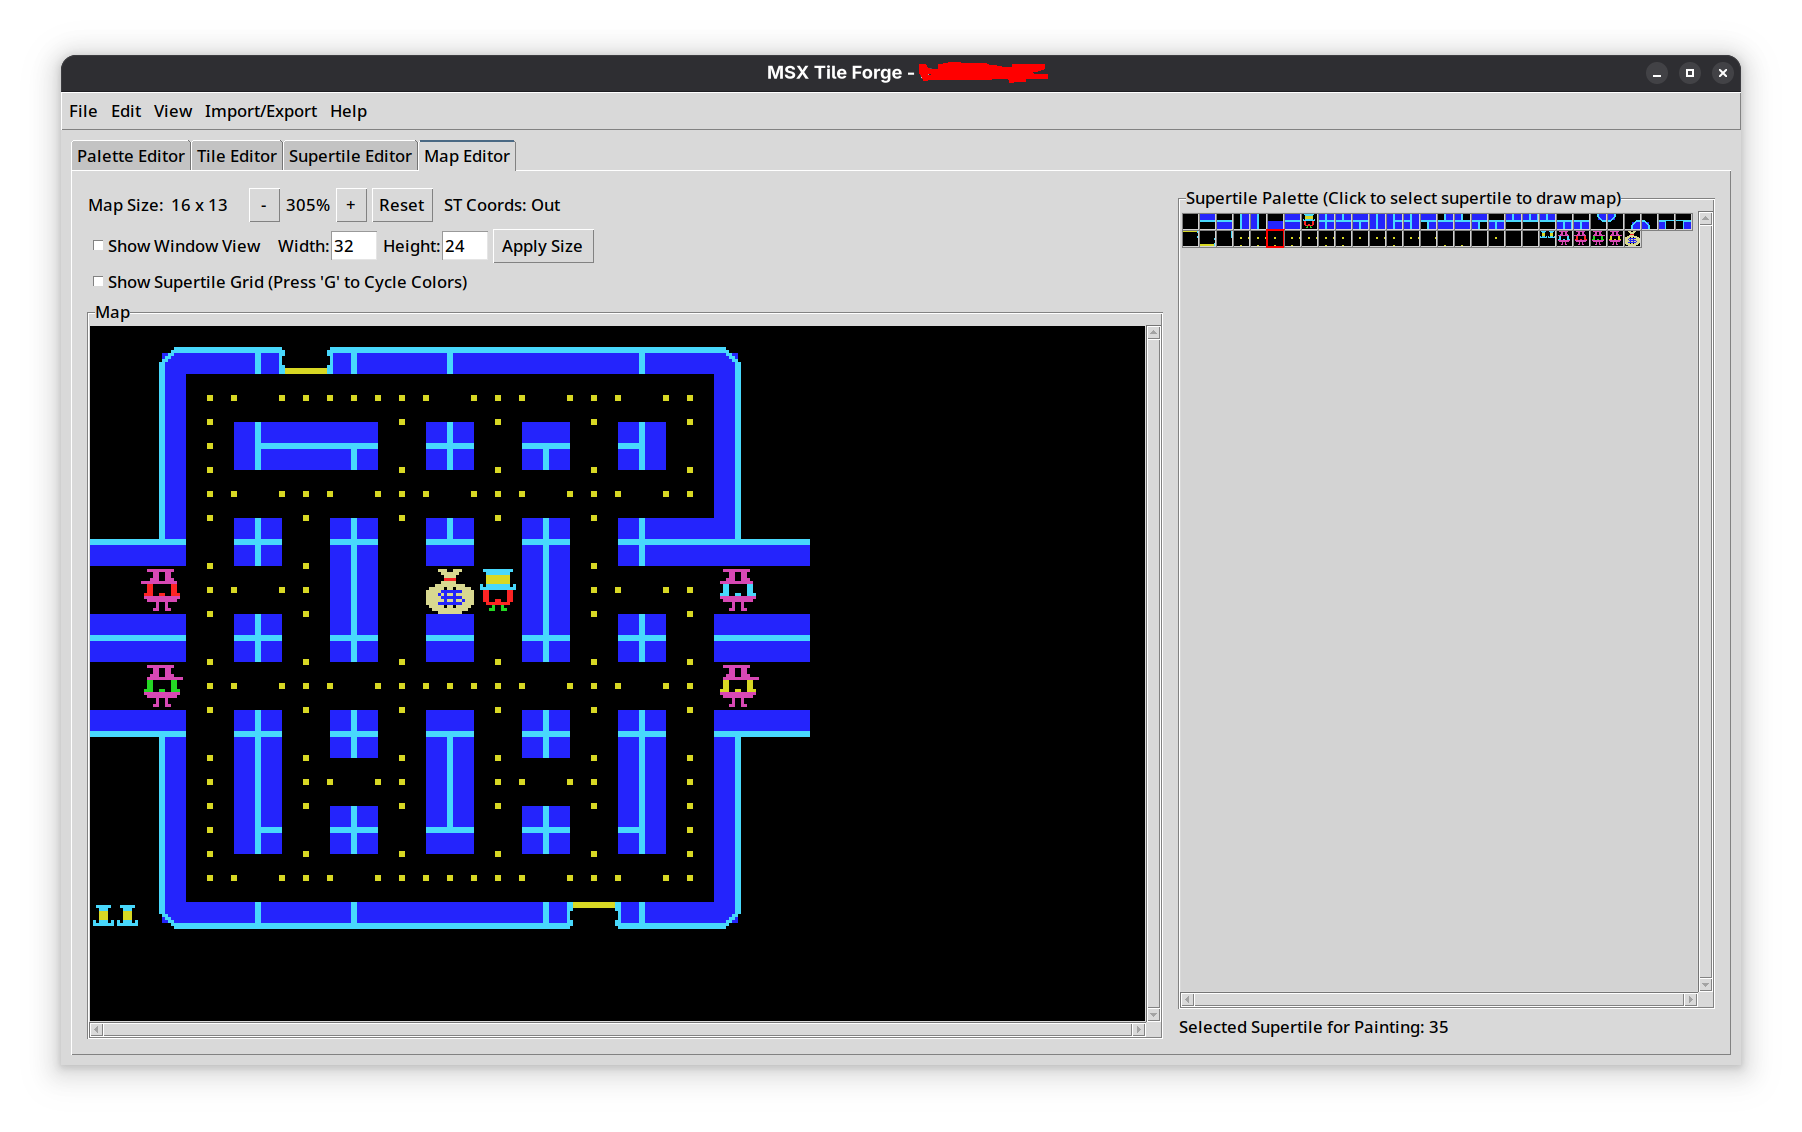The width and height of the screenshot is (1802, 1132).
Task: Click the supertile palette's vertical scrollbar
Action: coord(1706,601)
